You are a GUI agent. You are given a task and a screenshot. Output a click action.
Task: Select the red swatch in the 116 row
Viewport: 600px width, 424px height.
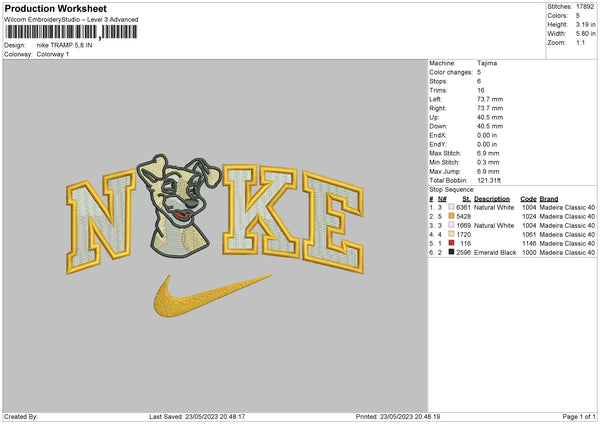click(x=452, y=243)
